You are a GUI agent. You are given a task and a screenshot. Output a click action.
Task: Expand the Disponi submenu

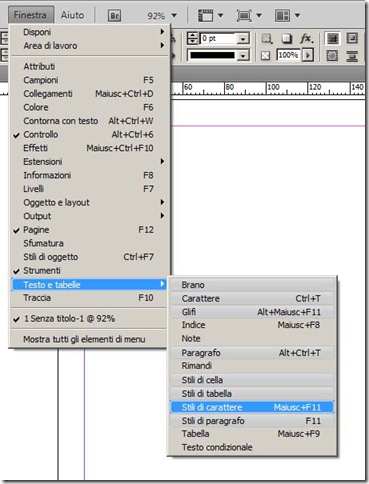pos(89,32)
